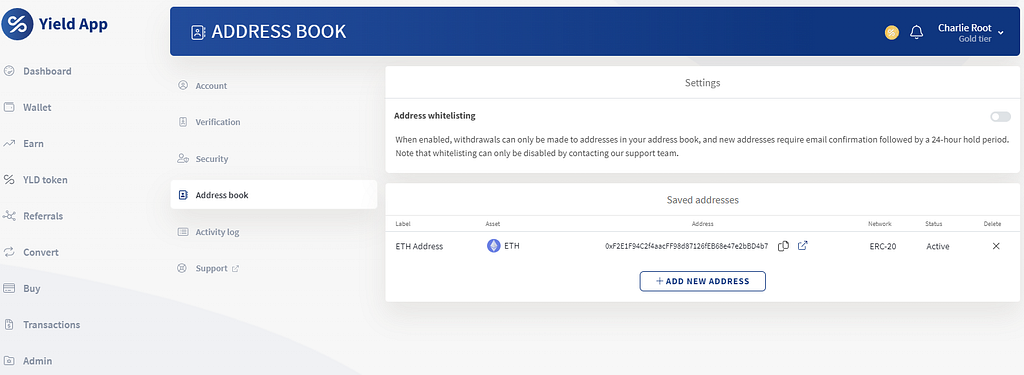The width and height of the screenshot is (1024, 375).
Task: Click the Address Book header icon
Action: 198,32
